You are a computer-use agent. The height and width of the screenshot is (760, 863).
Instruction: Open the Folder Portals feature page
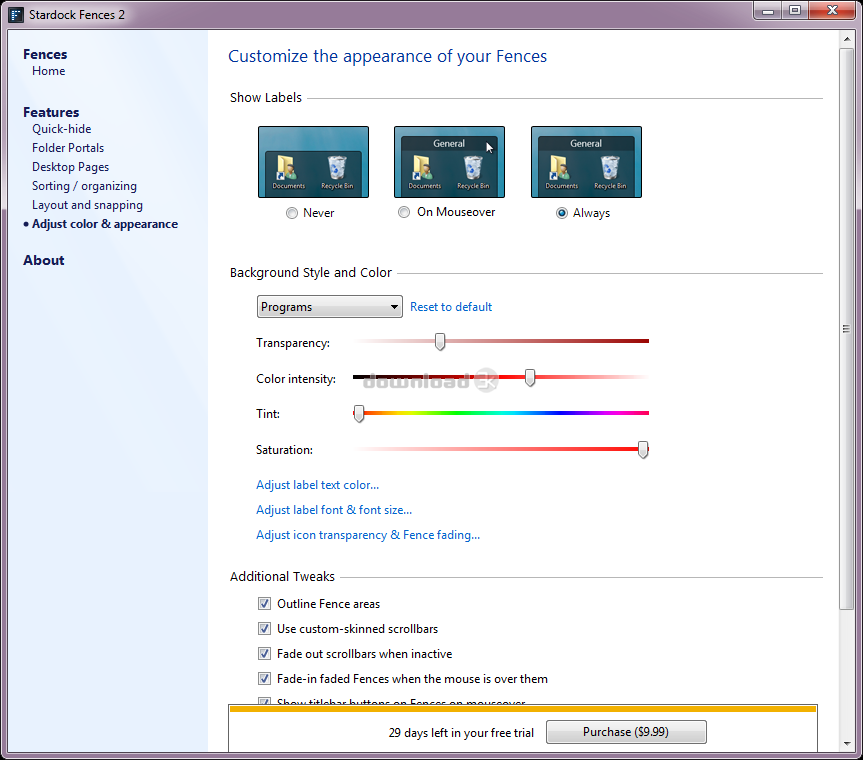68,148
